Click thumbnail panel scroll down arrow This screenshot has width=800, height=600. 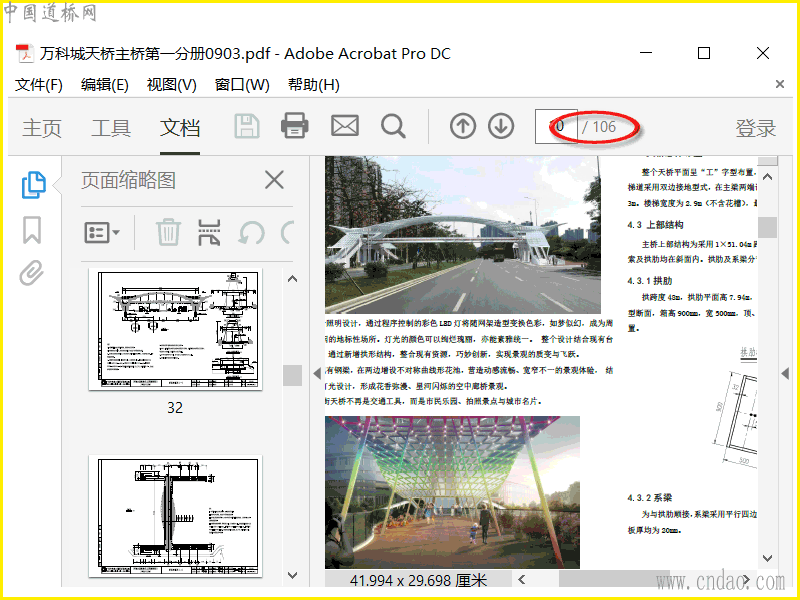(x=292, y=575)
